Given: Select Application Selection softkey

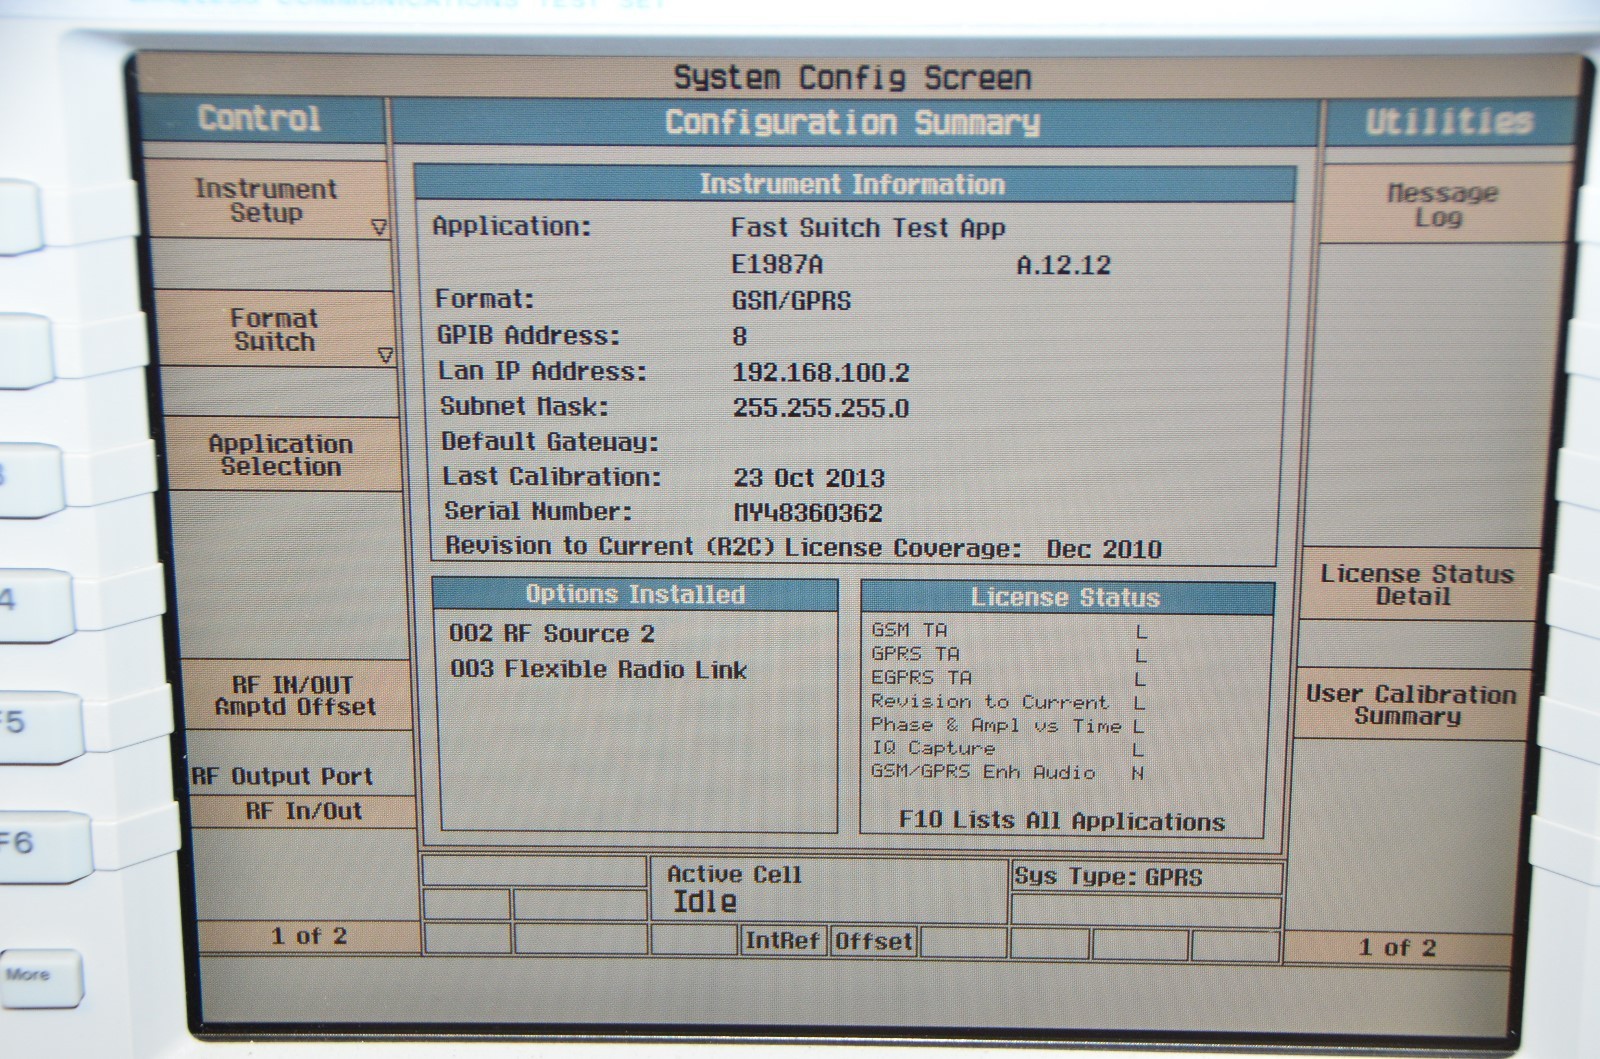Looking at the screenshot, I should point(280,455).
